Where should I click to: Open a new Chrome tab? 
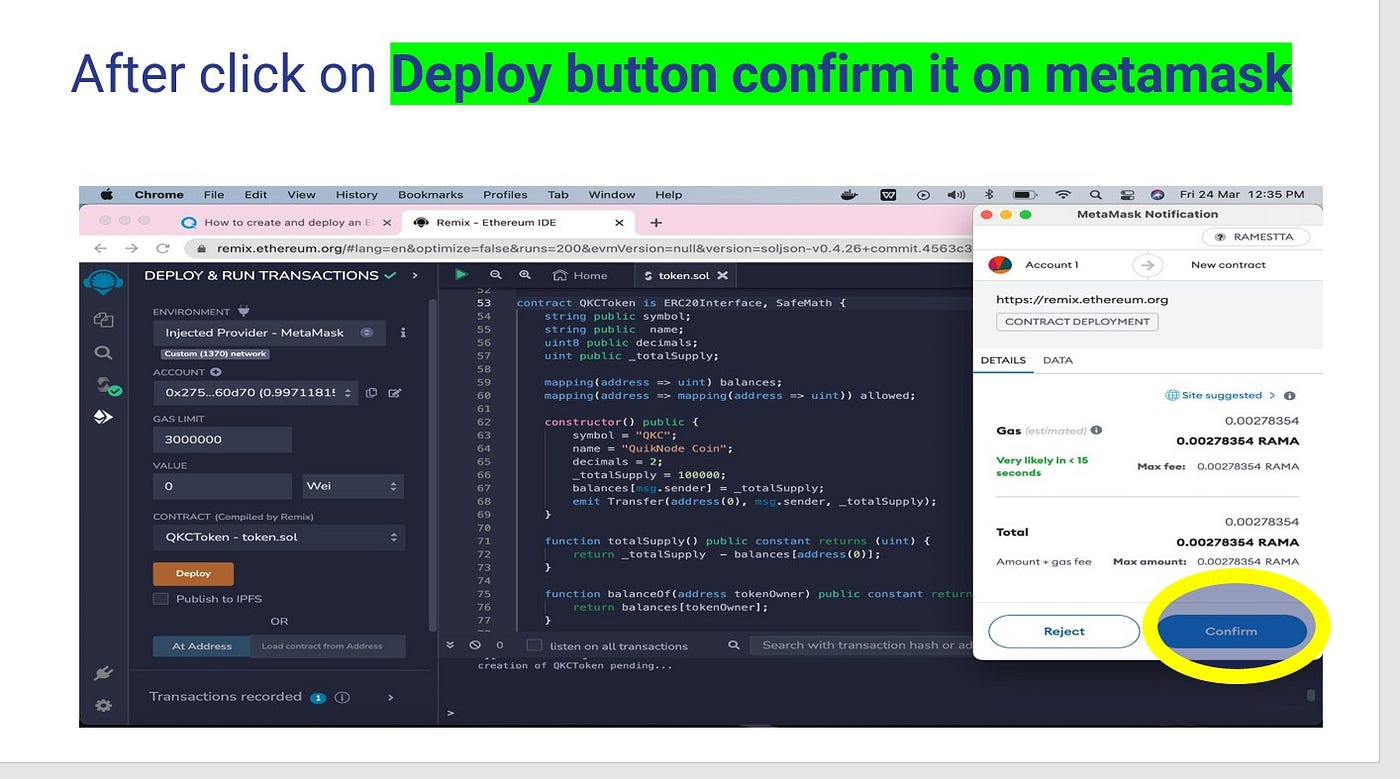coord(656,222)
